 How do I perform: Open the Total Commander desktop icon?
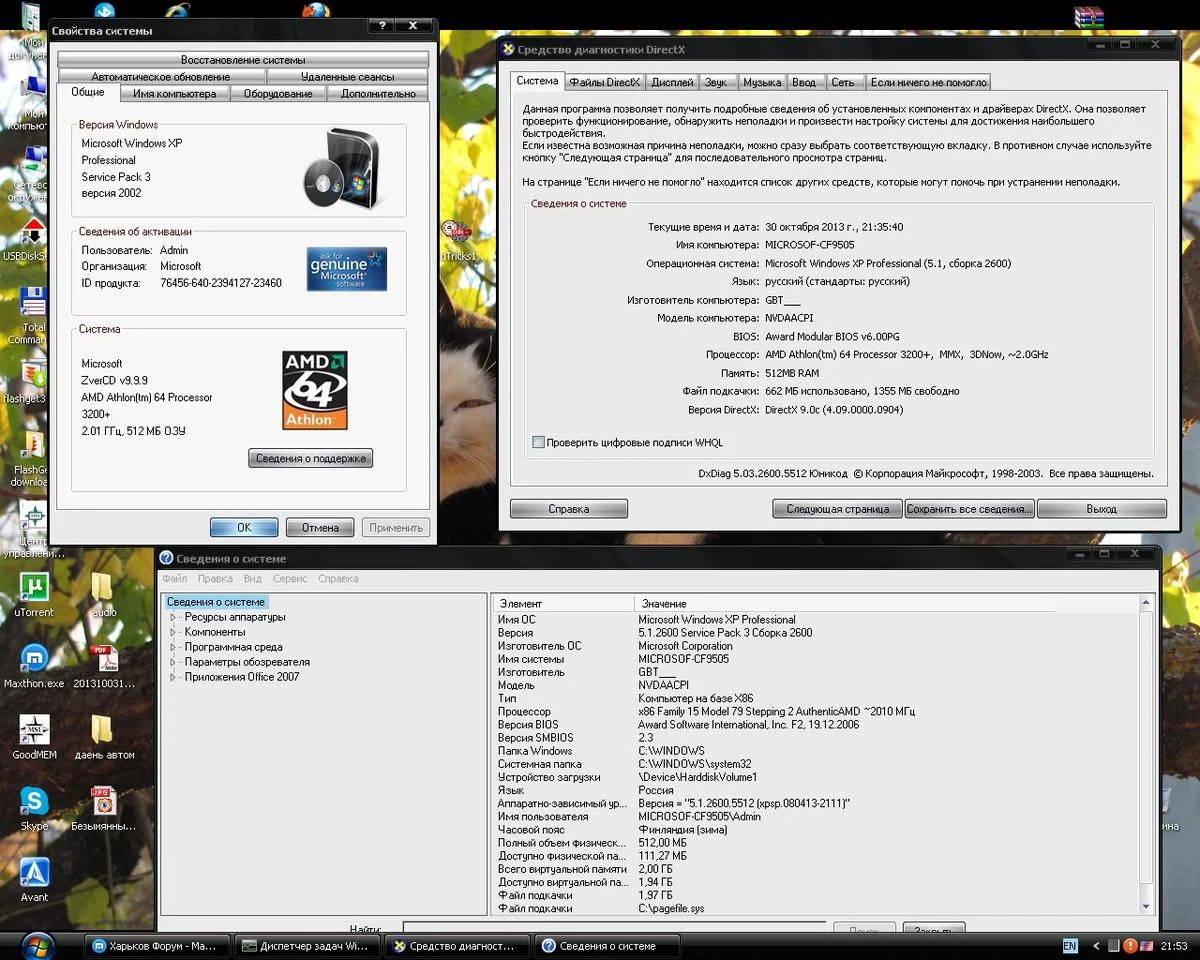point(34,302)
